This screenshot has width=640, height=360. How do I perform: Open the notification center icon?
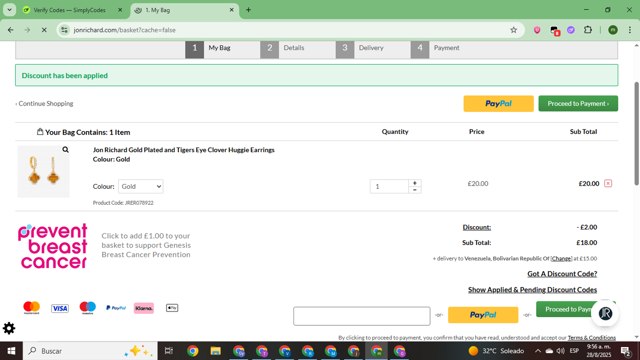[x=625, y=351]
